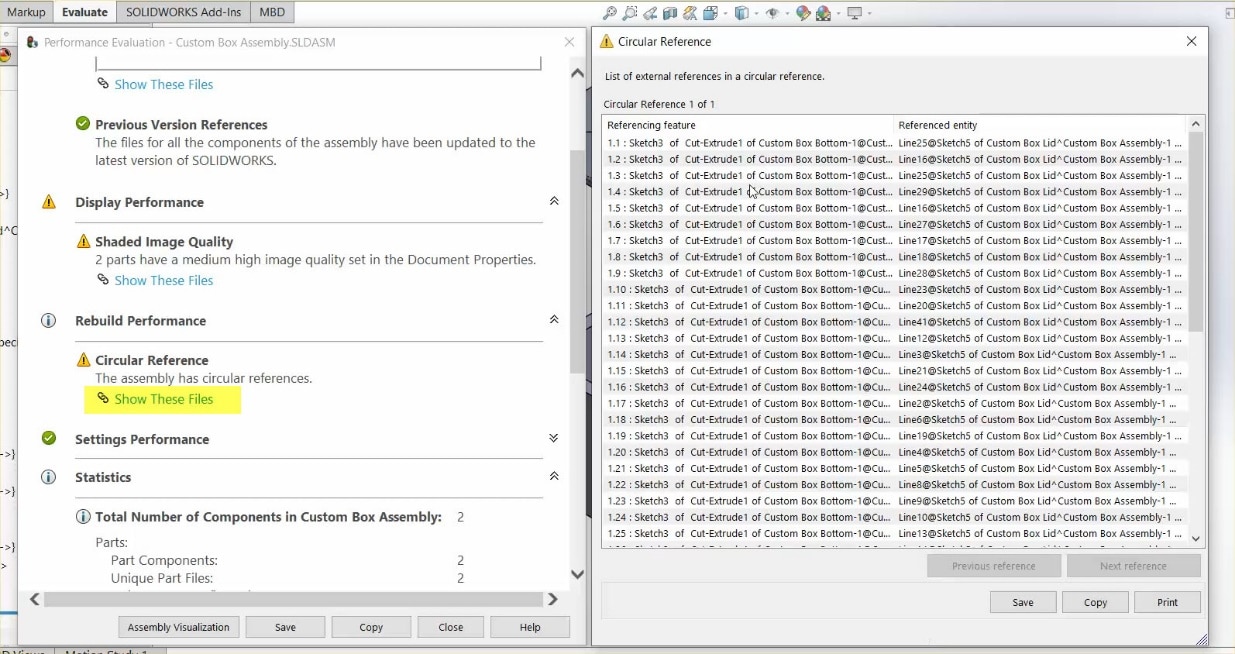
Task: Collapse the Display Performance section
Action: [x=554, y=201]
